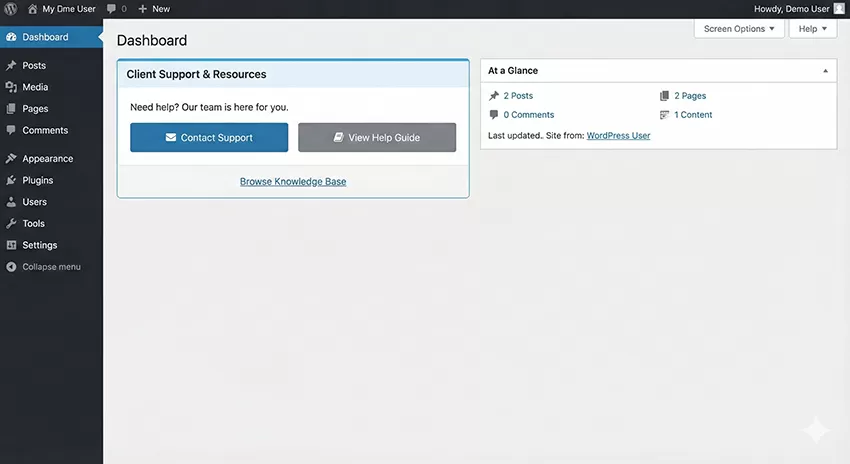Viewport: 850px width, 464px height.
Task: Click the Users person icon in sidebar
Action: coord(11,202)
